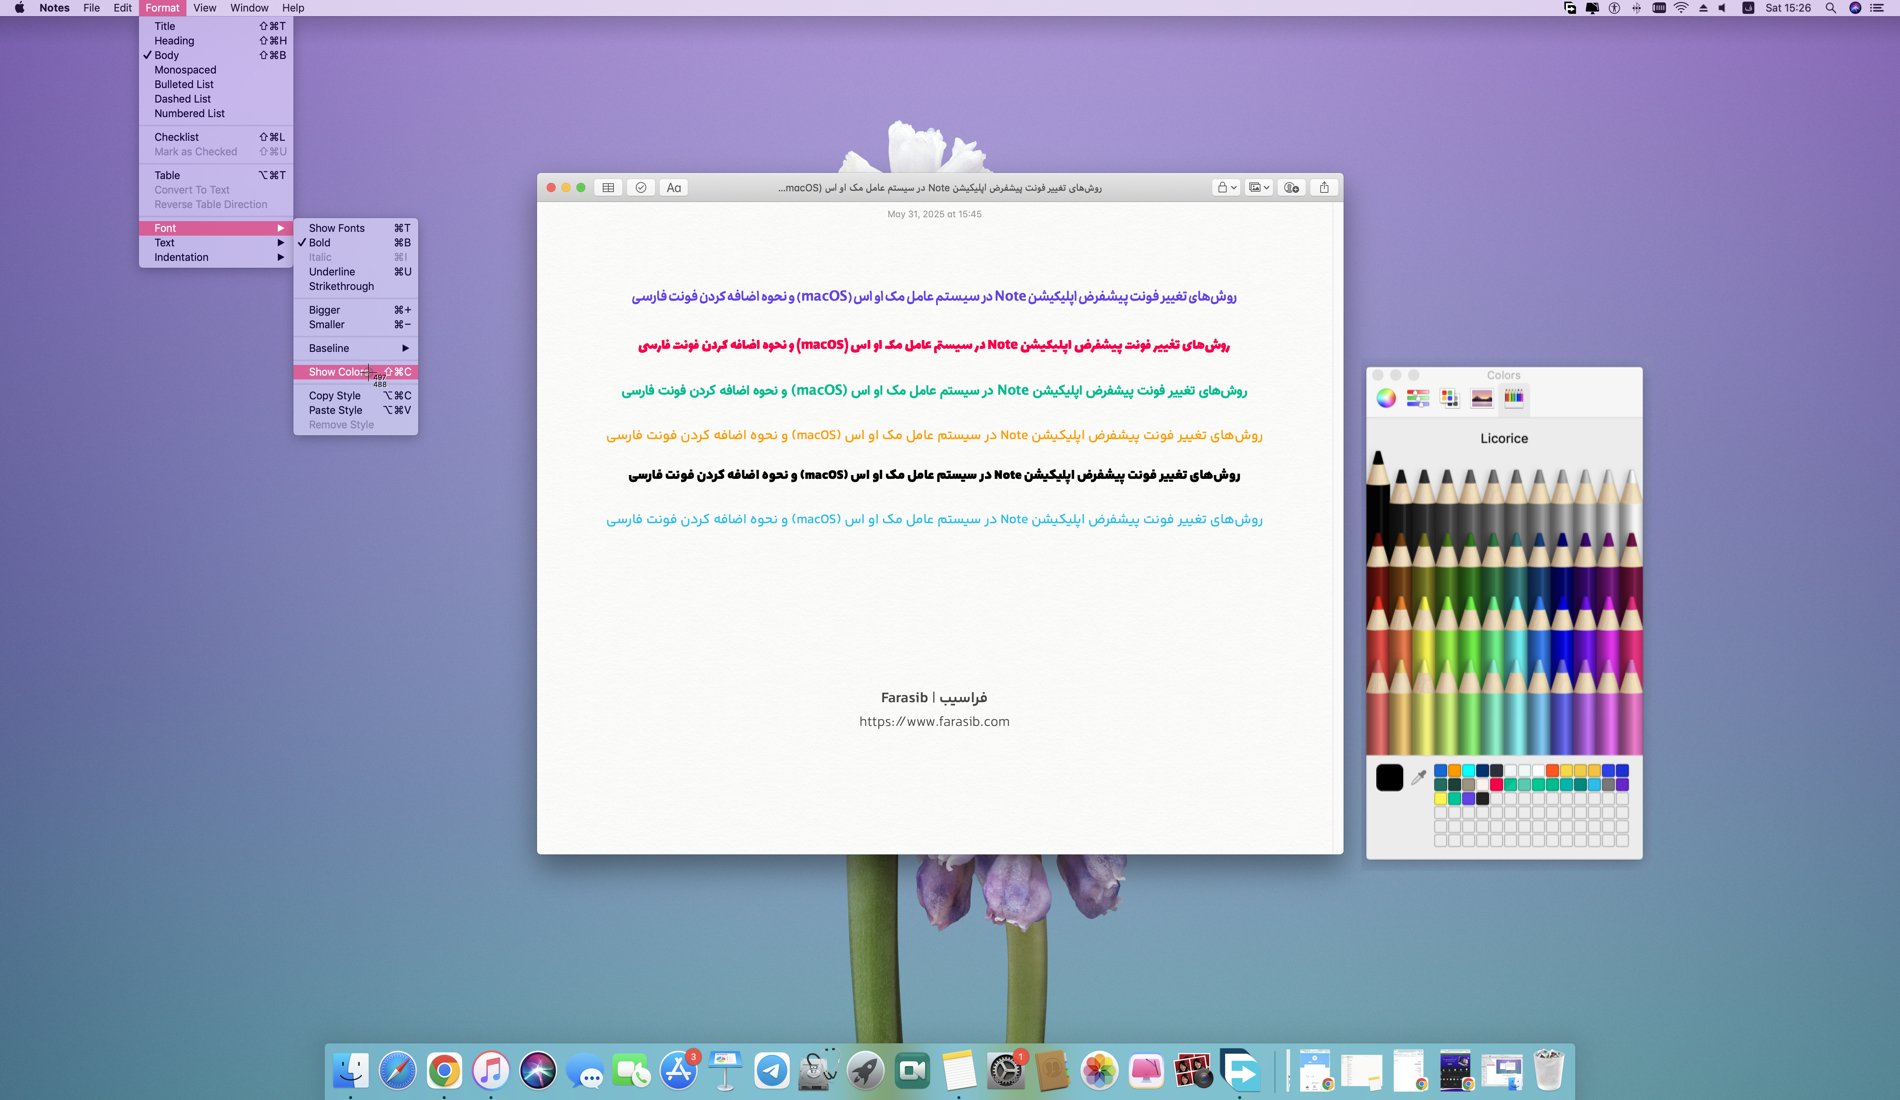Screen dimensions: 1900x1100
Task: Click the farasib.com URL in the note
Action: coord(934,722)
